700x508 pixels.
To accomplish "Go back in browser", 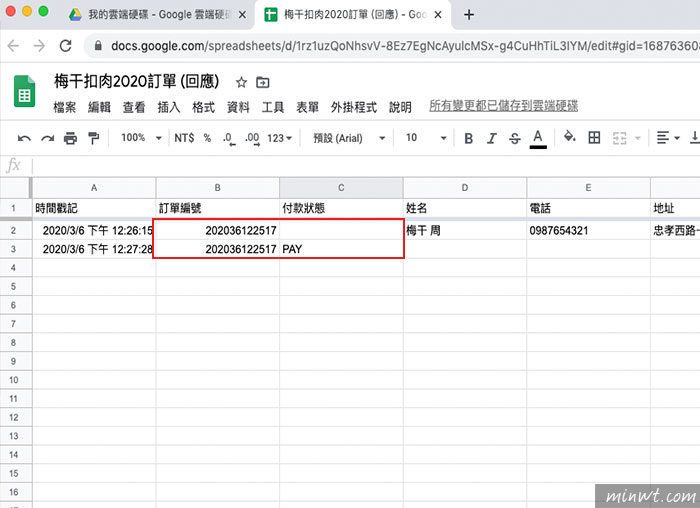I will (13, 46).
